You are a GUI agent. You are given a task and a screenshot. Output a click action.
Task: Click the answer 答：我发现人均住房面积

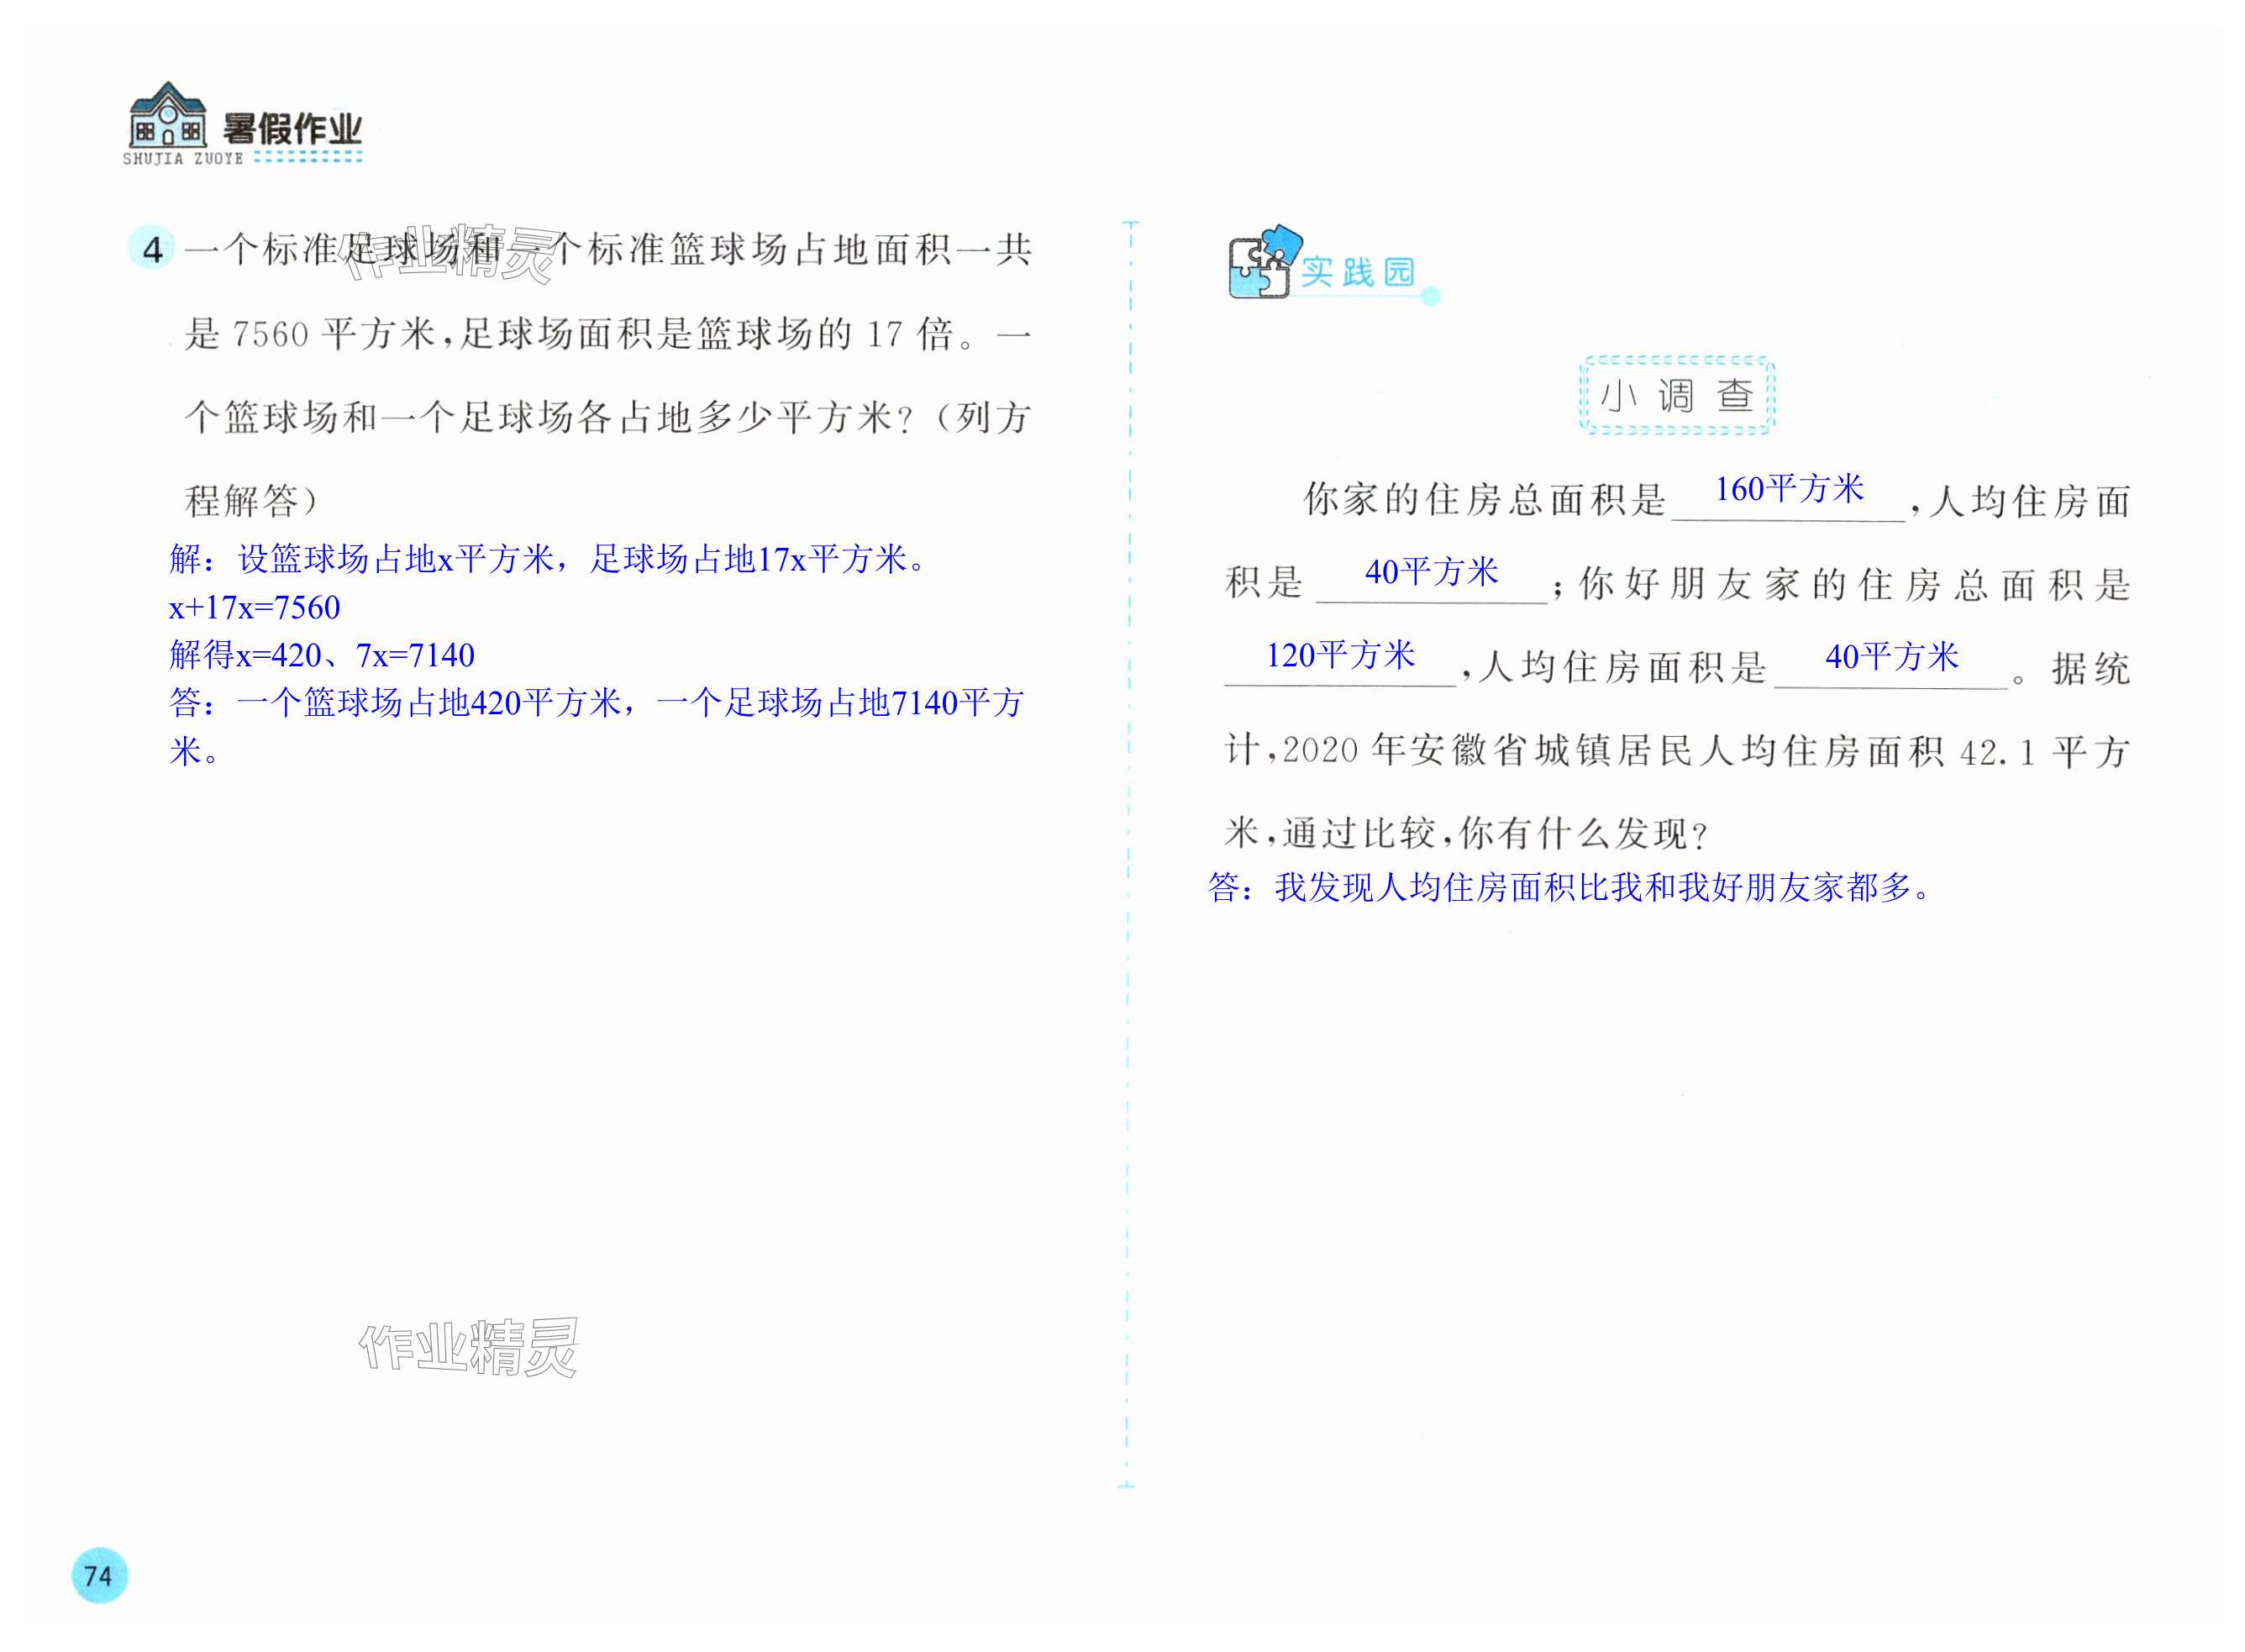click(1572, 887)
